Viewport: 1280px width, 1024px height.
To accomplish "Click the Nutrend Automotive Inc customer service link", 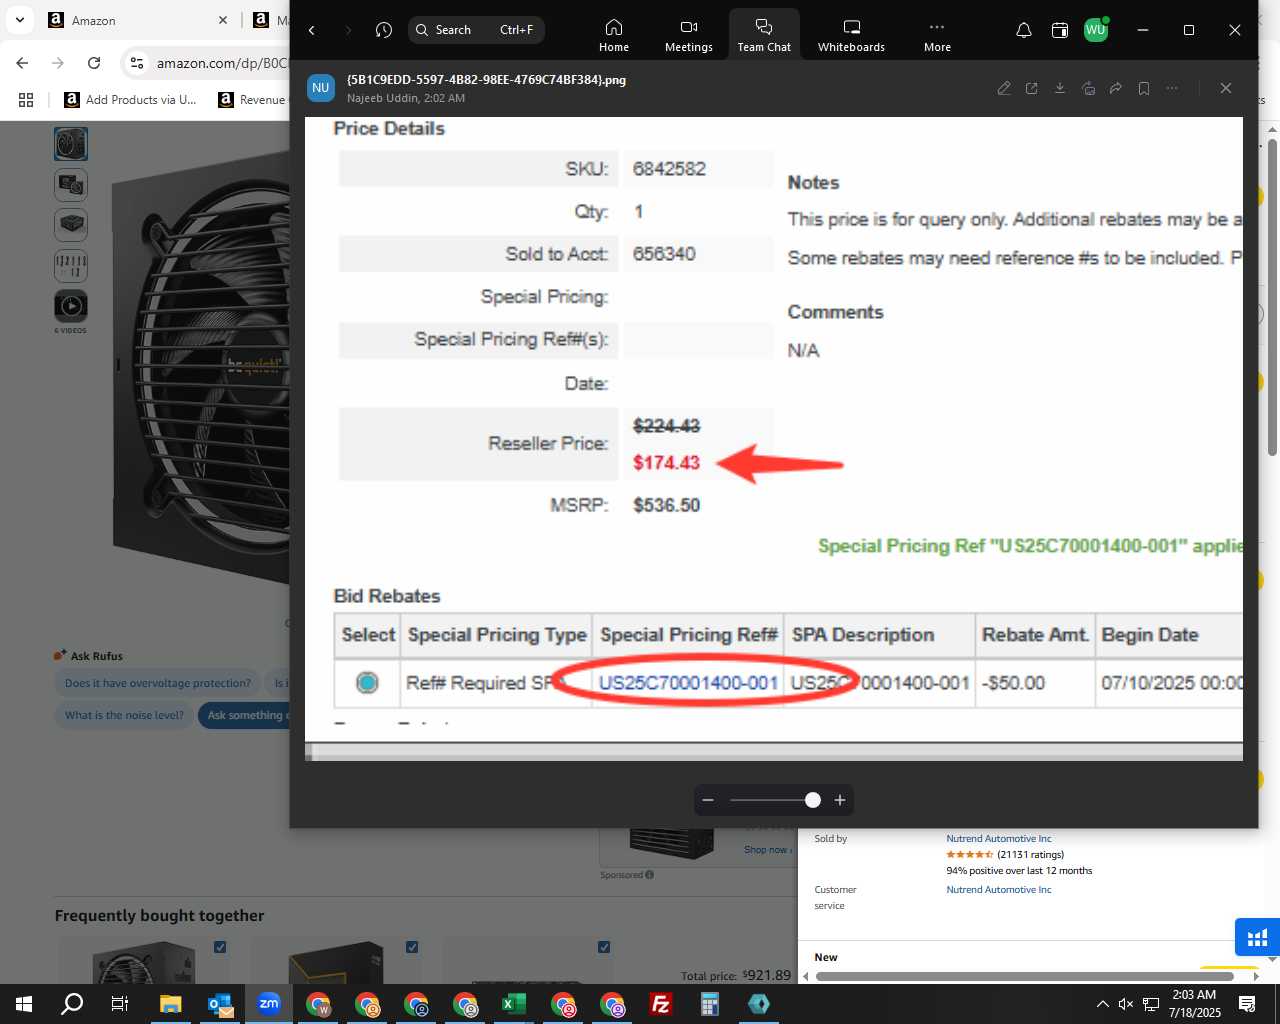I will 999,890.
